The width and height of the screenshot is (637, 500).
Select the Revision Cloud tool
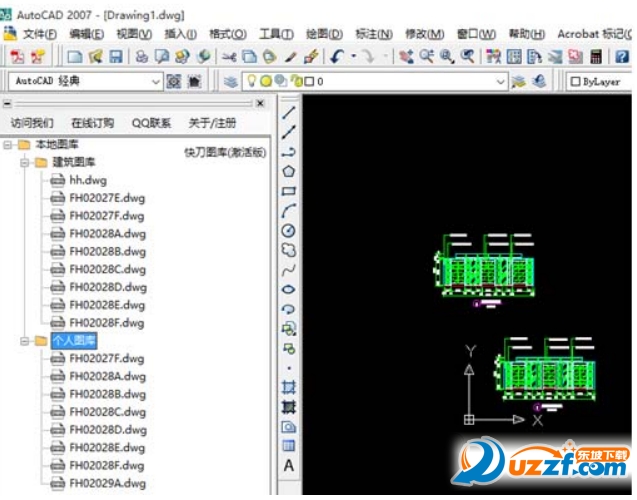pos(289,250)
